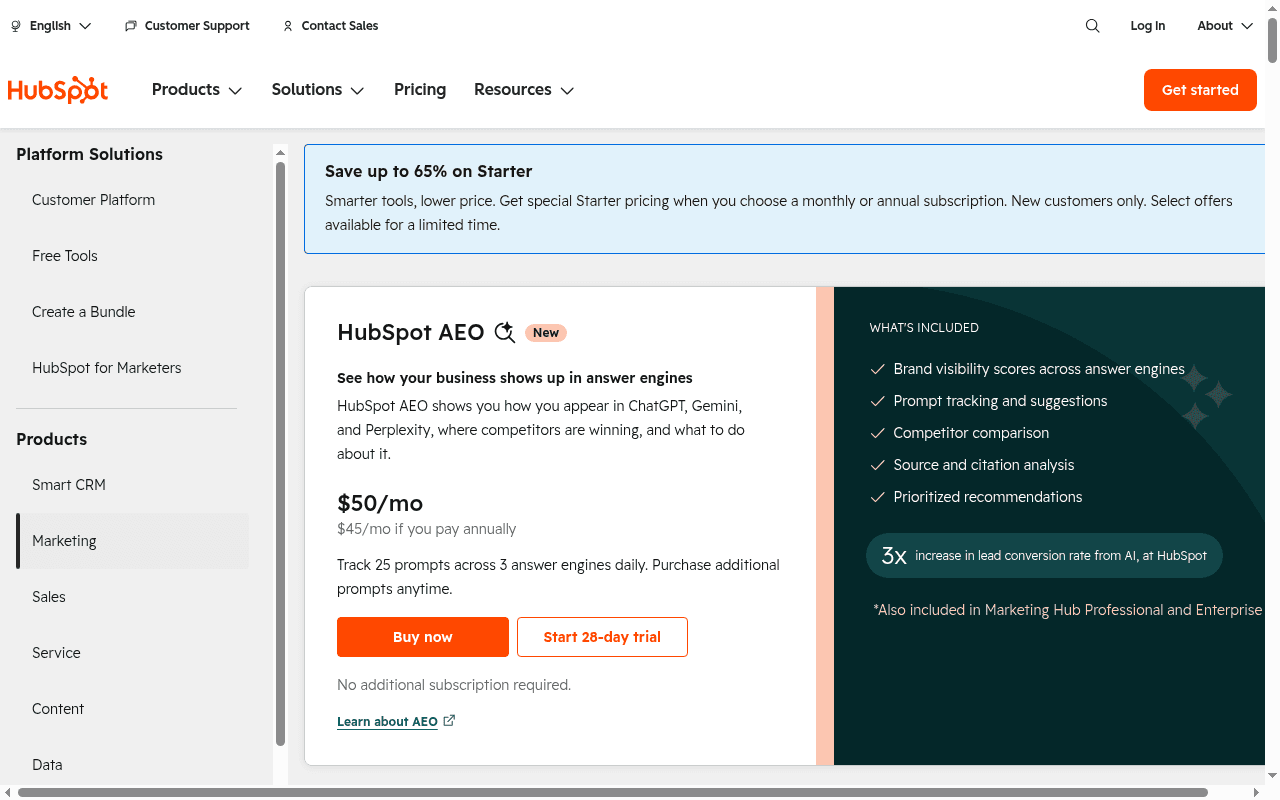
Task: Choose Data in the Products sidebar
Action: [132, 765]
